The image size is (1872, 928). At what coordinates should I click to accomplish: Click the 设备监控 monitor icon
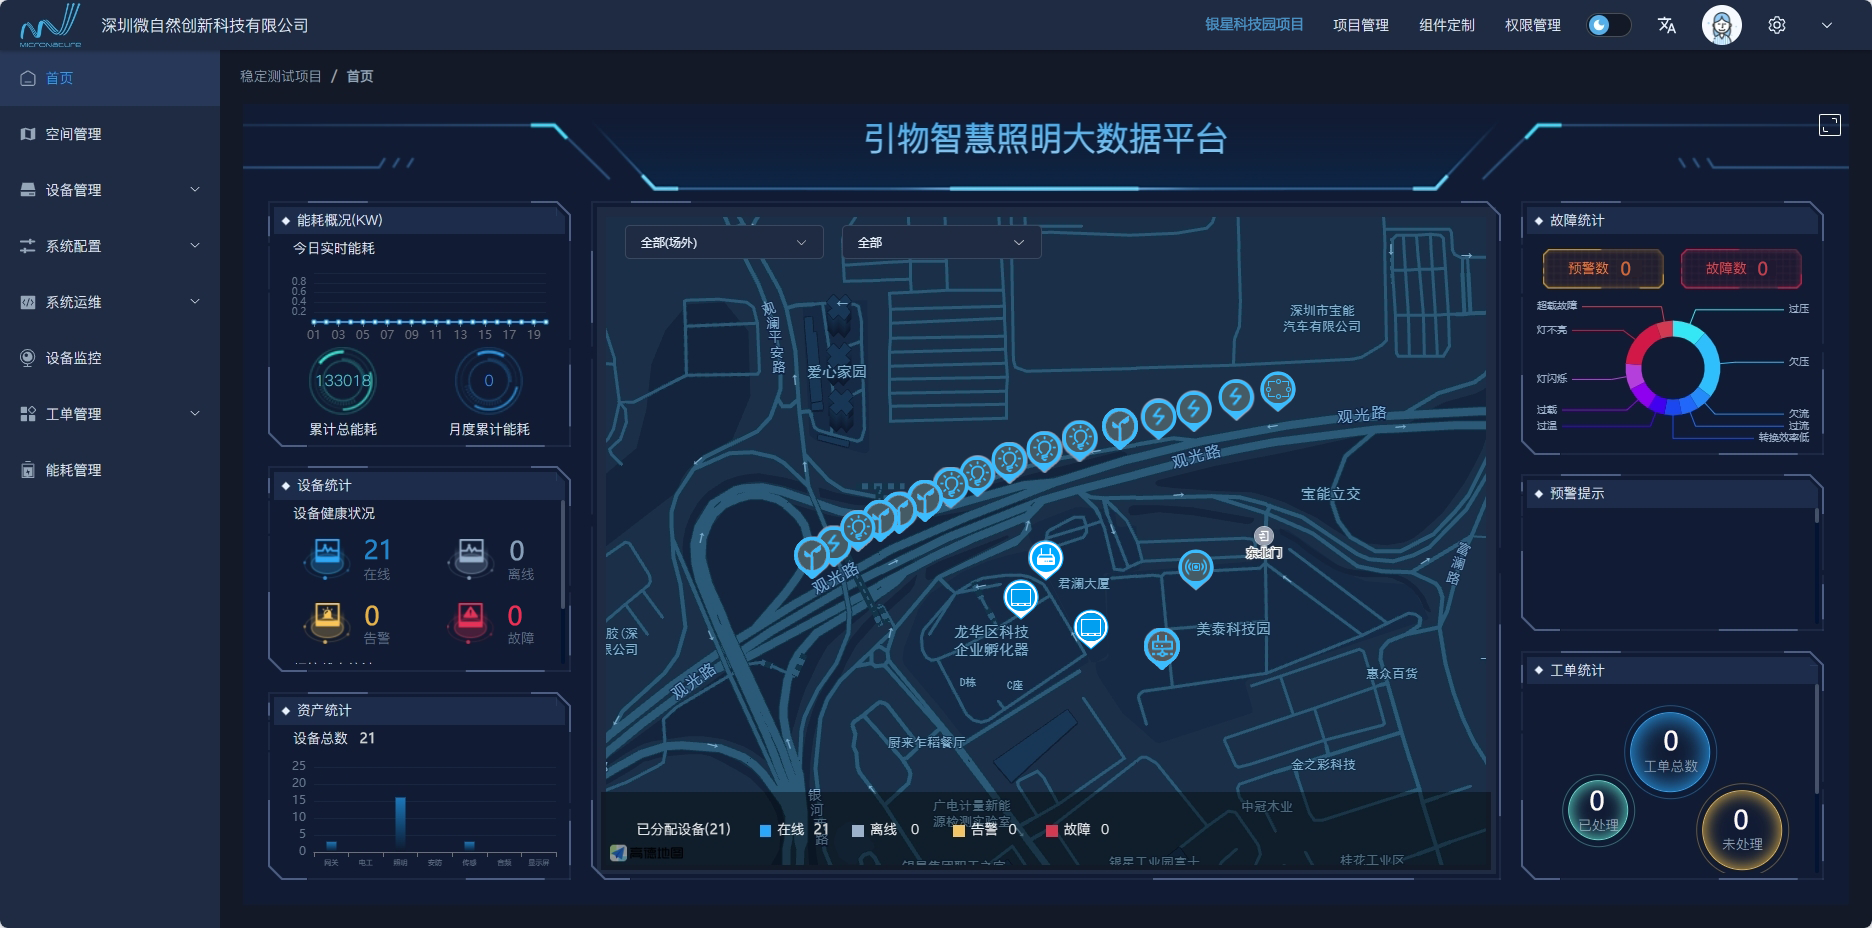point(28,358)
